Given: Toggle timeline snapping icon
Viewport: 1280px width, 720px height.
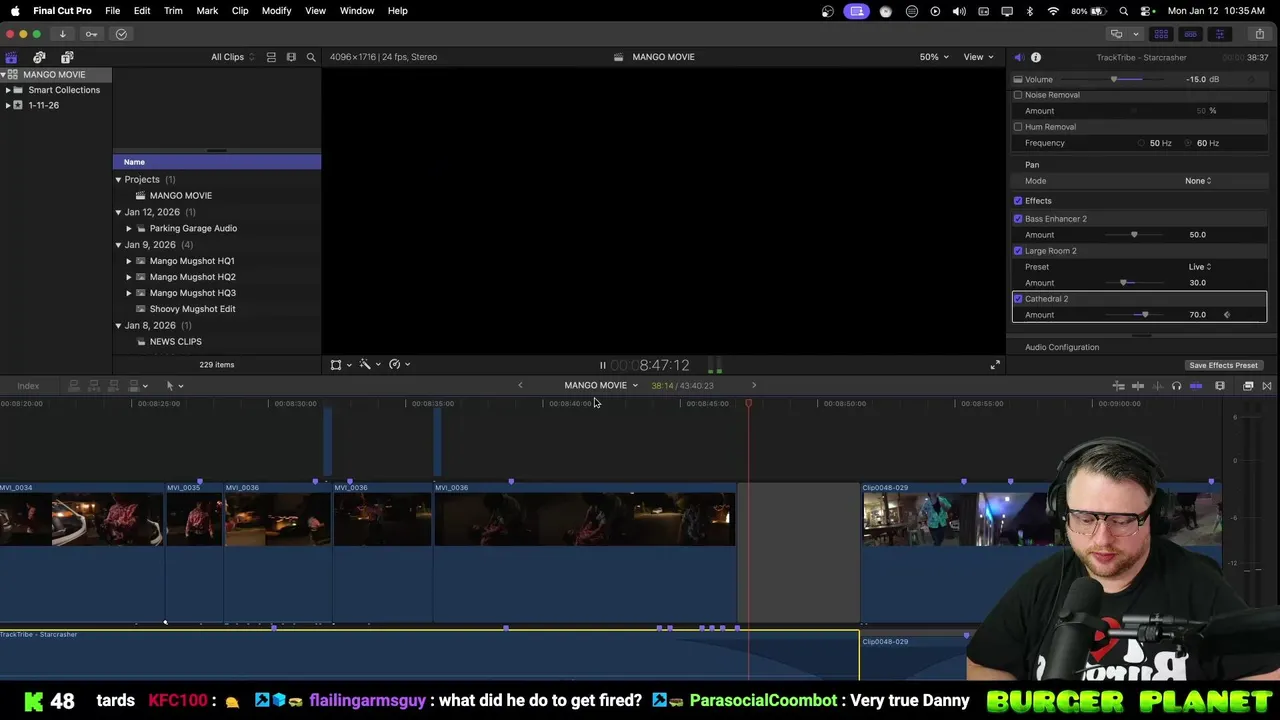Looking at the screenshot, I should click(1195, 386).
